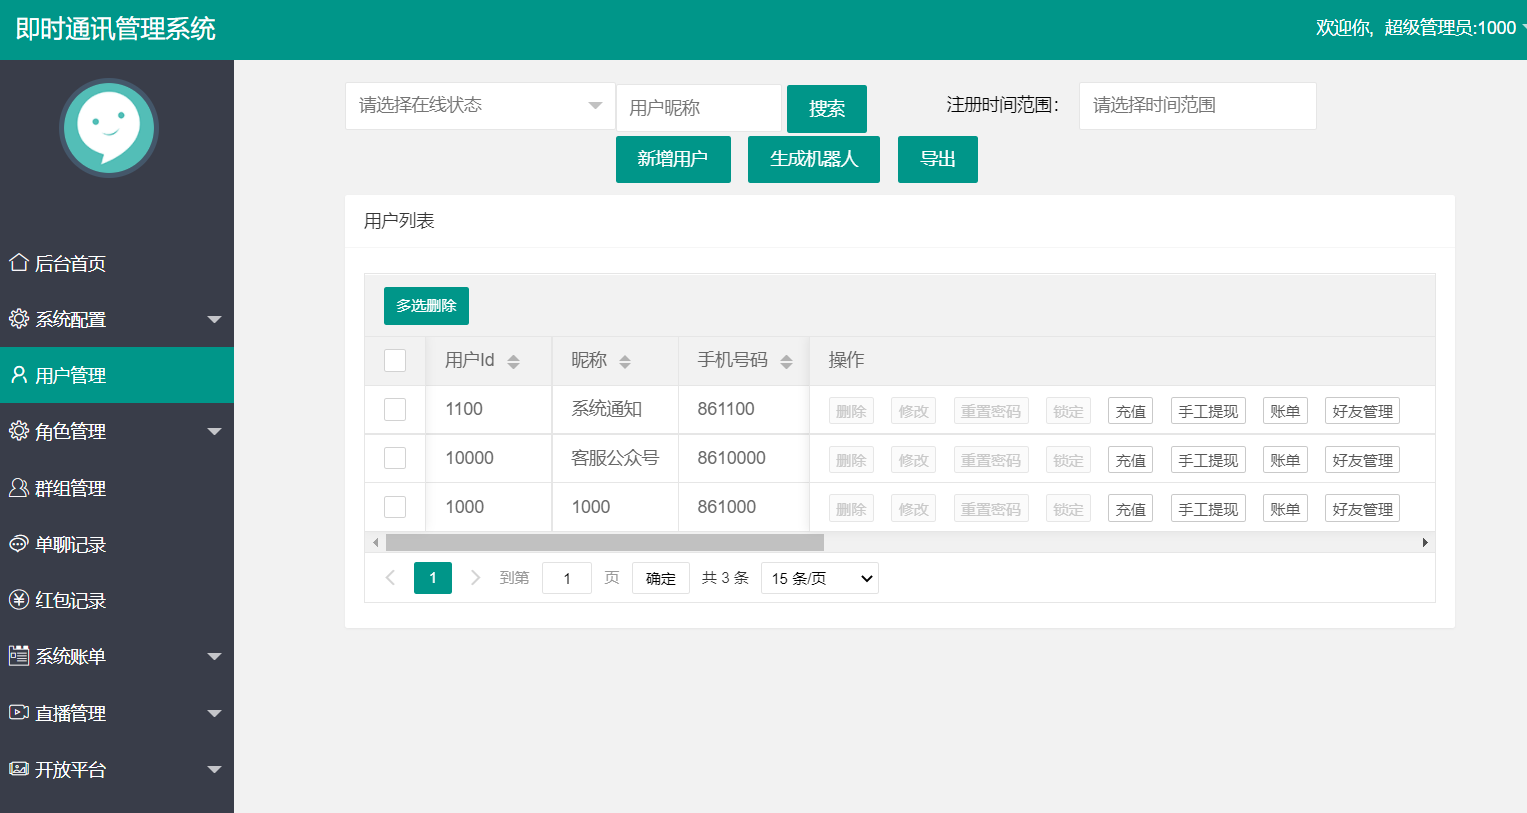Open 系统账单 in the sidebar
The height and width of the screenshot is (813, 1527).
[x=117, y=656]
